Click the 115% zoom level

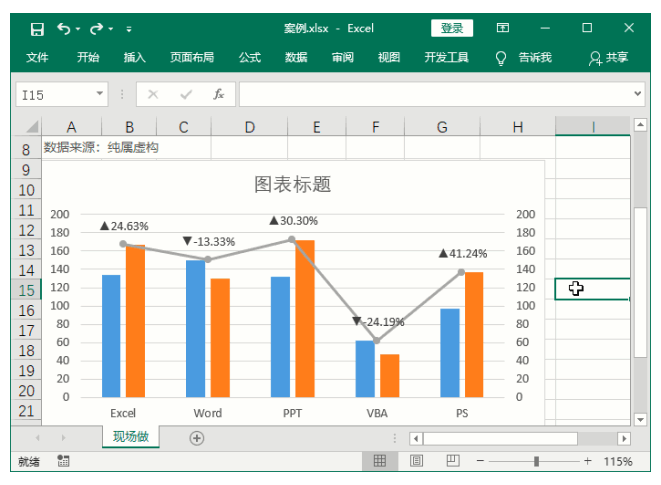(618, 461)
